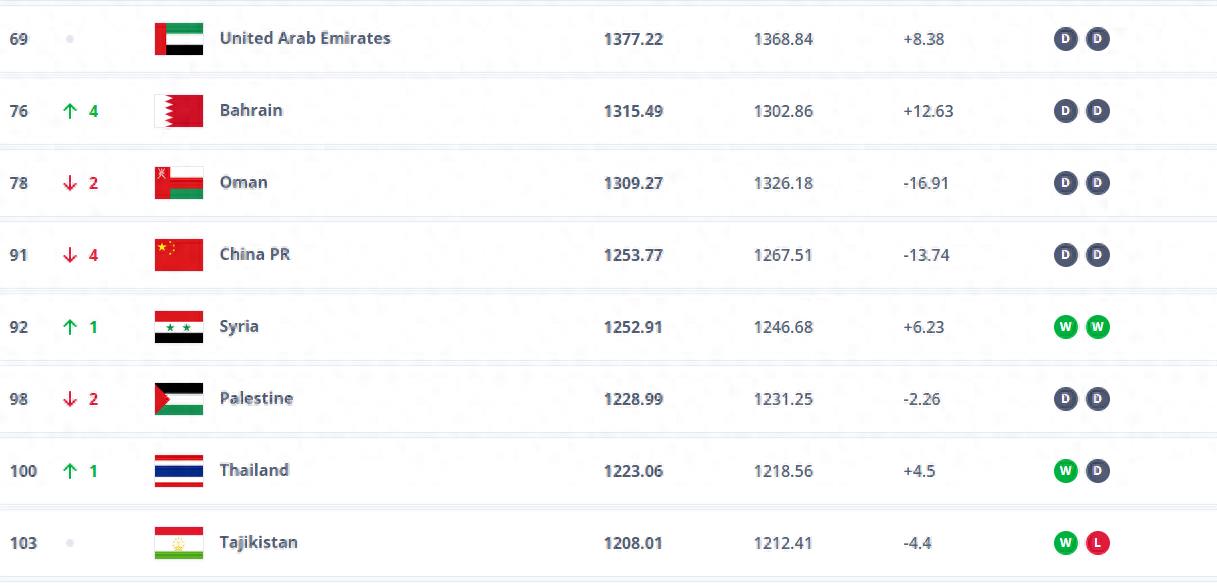Open the Tajikistan team link
This screenshot has height=586, width=1217.
point(258,543)
